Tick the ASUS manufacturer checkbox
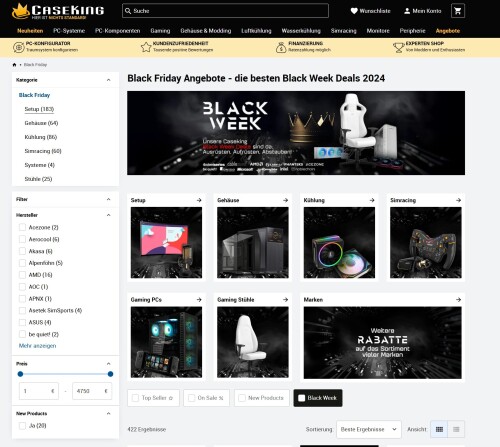Image resolution: width=500 pixels, height=447 pixels. [22, 322]
